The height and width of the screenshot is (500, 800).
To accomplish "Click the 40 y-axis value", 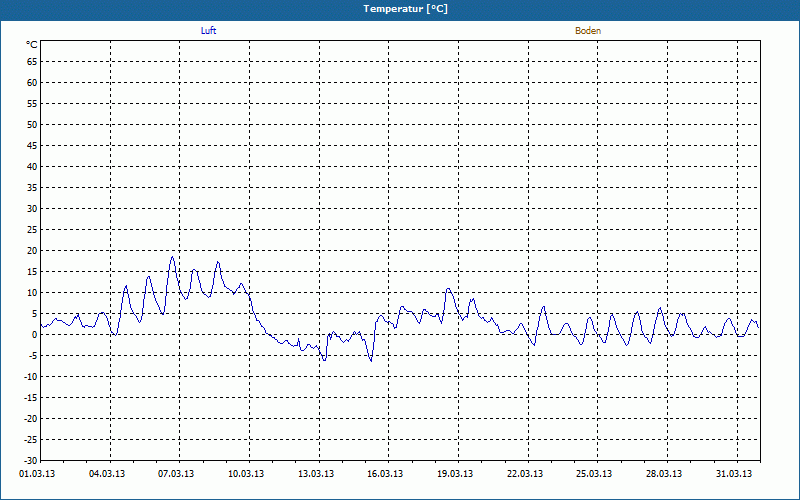I will click(32, 166).
